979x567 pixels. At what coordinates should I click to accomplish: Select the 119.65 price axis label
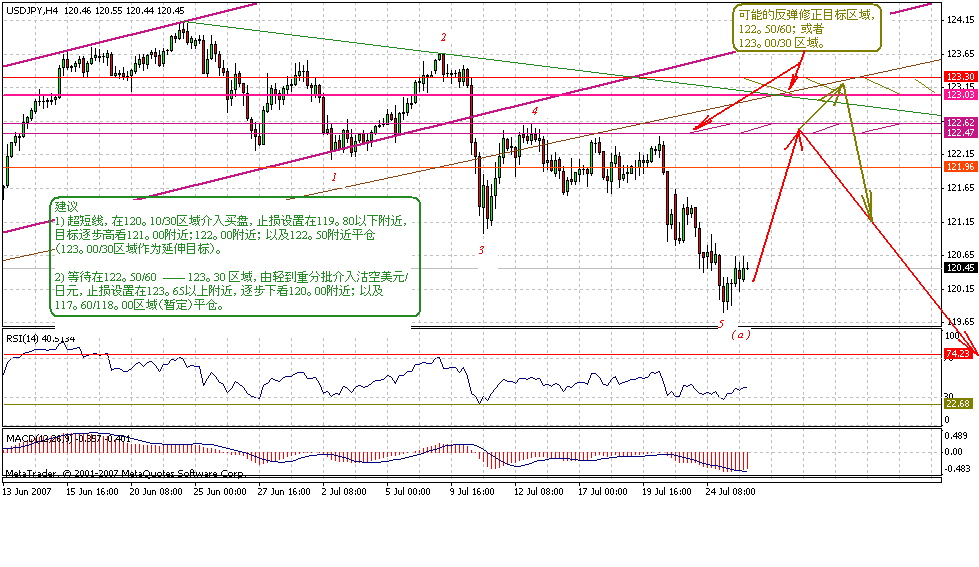pyautogui.click(x=960, y=322)
